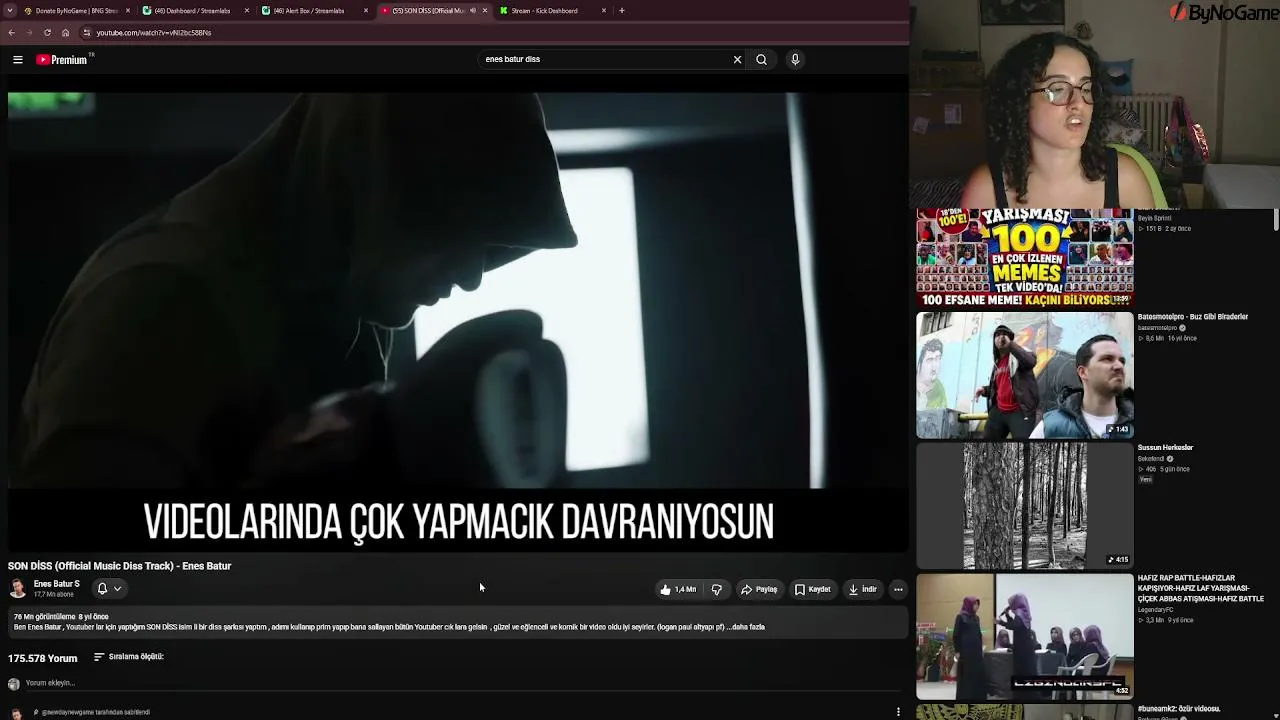Open the Sussun Herkesler video thumbnail
The image size is (1280, 720).
coord(1025,506)
